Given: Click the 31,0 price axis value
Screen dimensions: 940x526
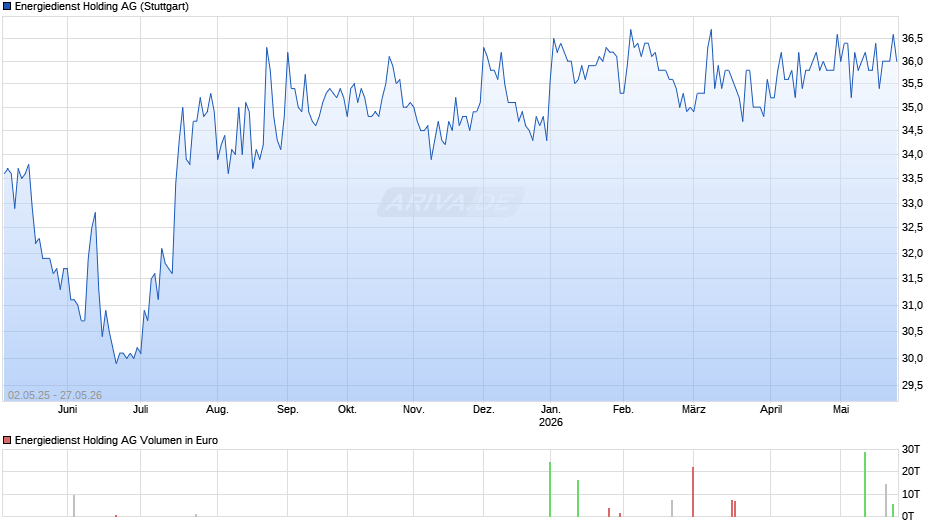Looking at the screenshot, I should tap(912, 305).
